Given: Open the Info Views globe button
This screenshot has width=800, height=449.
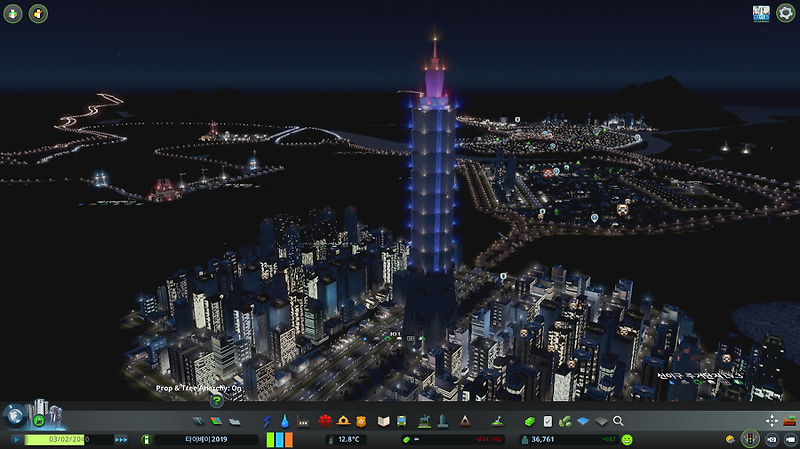Looking at the screenshot, I should (x=15, y=416).
